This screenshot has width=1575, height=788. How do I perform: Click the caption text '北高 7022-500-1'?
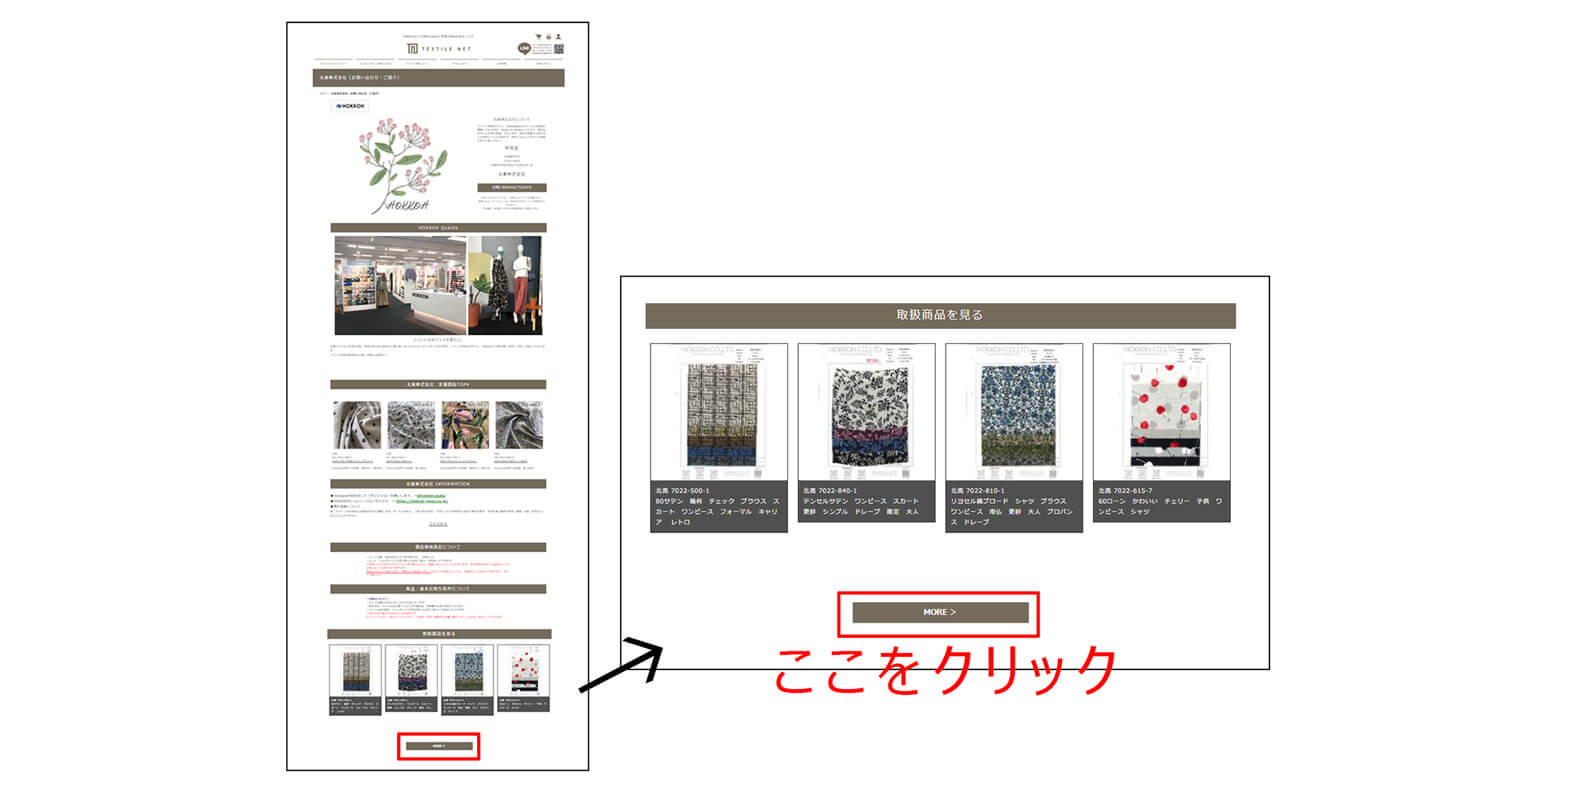coord(683,491)
